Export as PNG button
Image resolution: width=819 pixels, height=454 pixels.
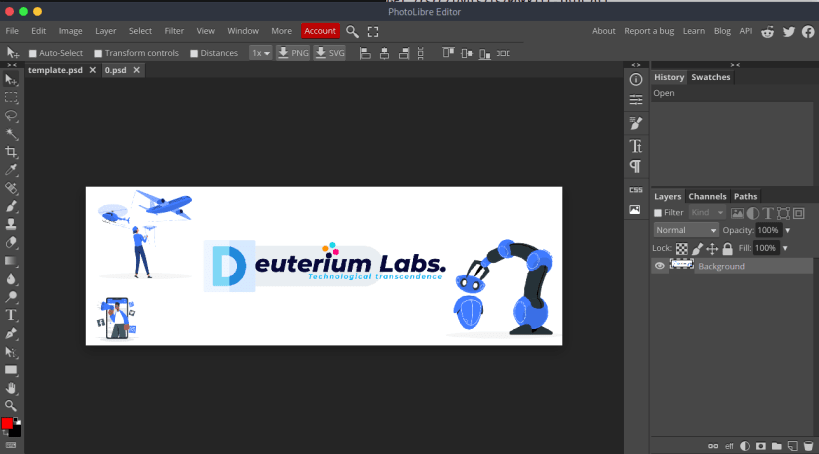[x=293, y=53]
